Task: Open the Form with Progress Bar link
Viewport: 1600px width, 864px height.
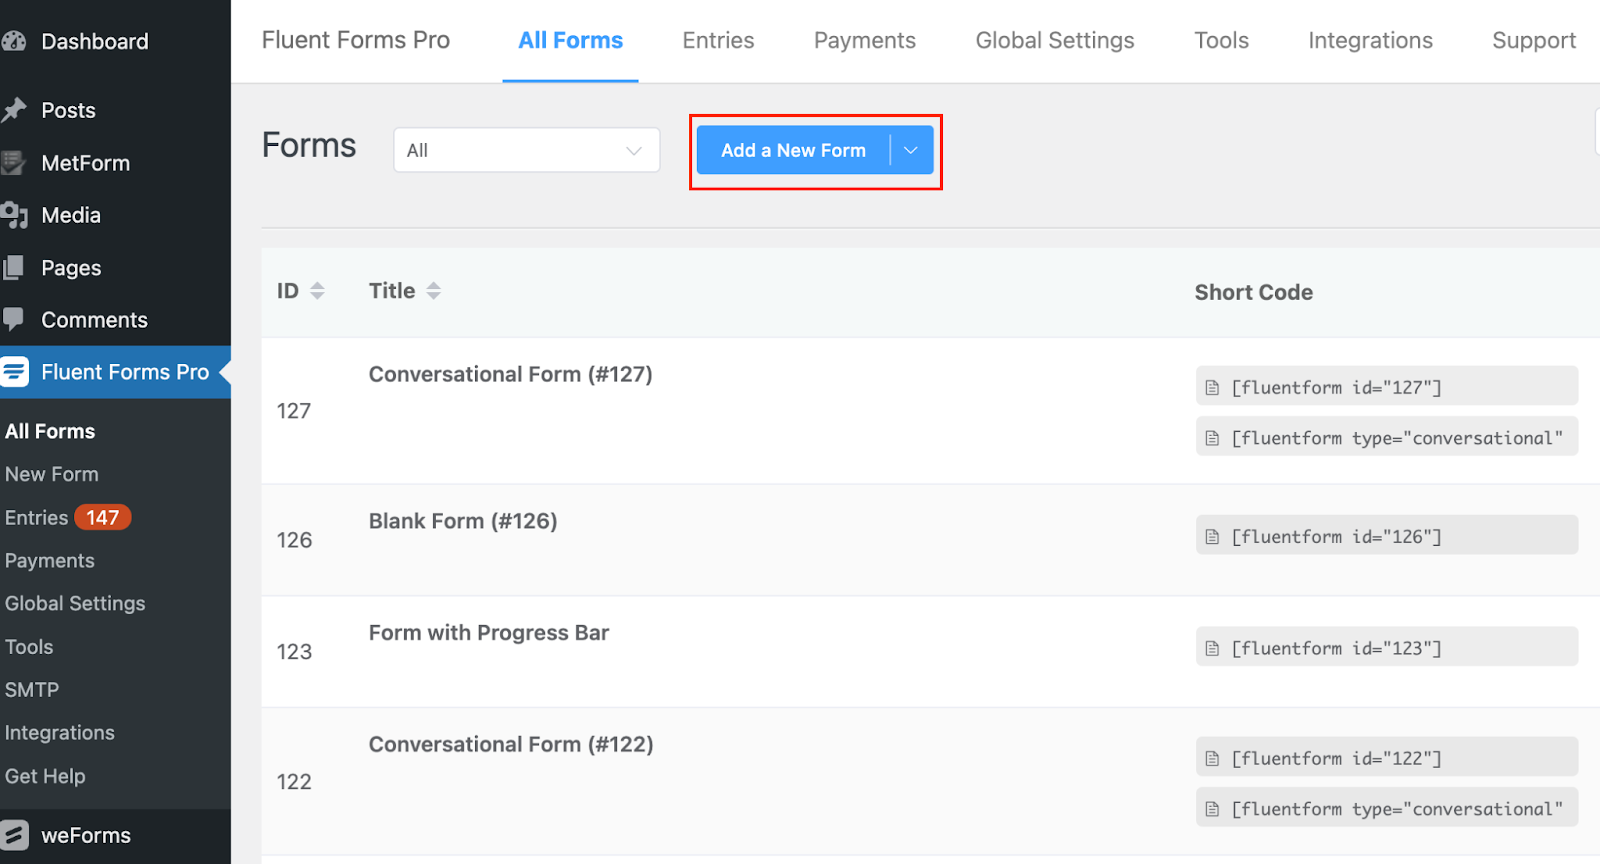Action: pyautogui.click(x=488, y=633)
